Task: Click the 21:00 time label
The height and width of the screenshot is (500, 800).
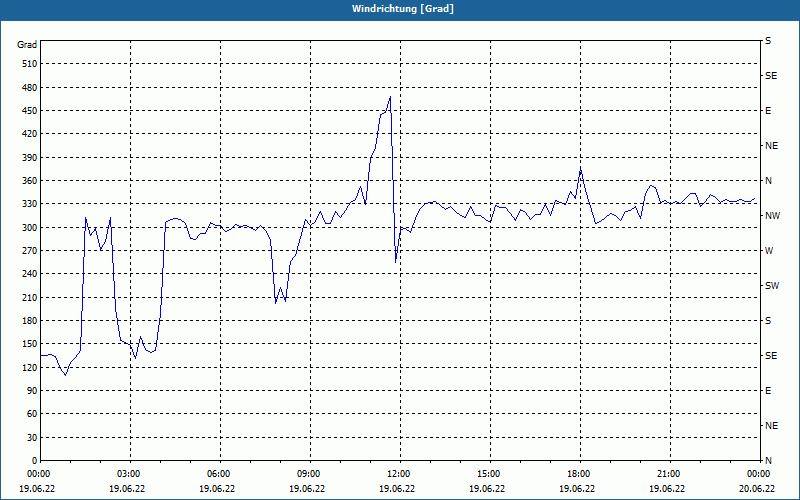Action: [669, 474]
